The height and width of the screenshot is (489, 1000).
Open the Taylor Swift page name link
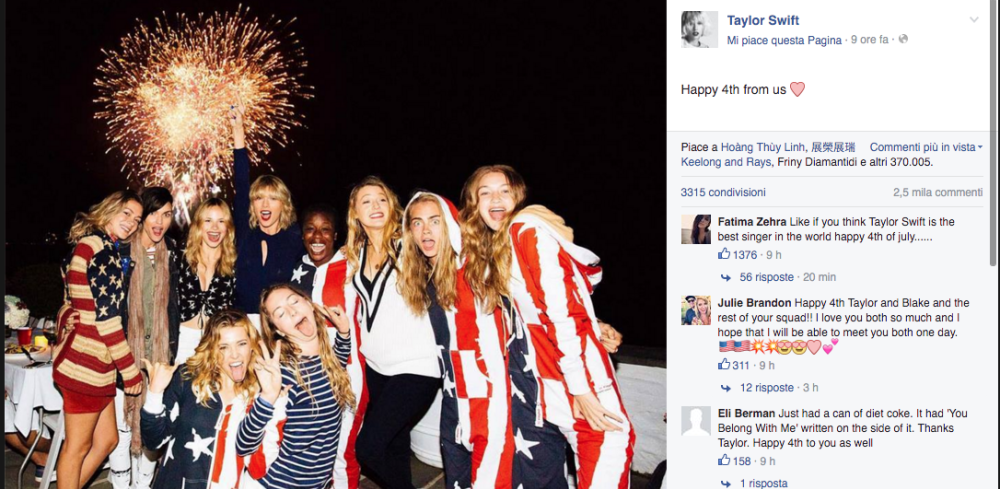point(763,20)
